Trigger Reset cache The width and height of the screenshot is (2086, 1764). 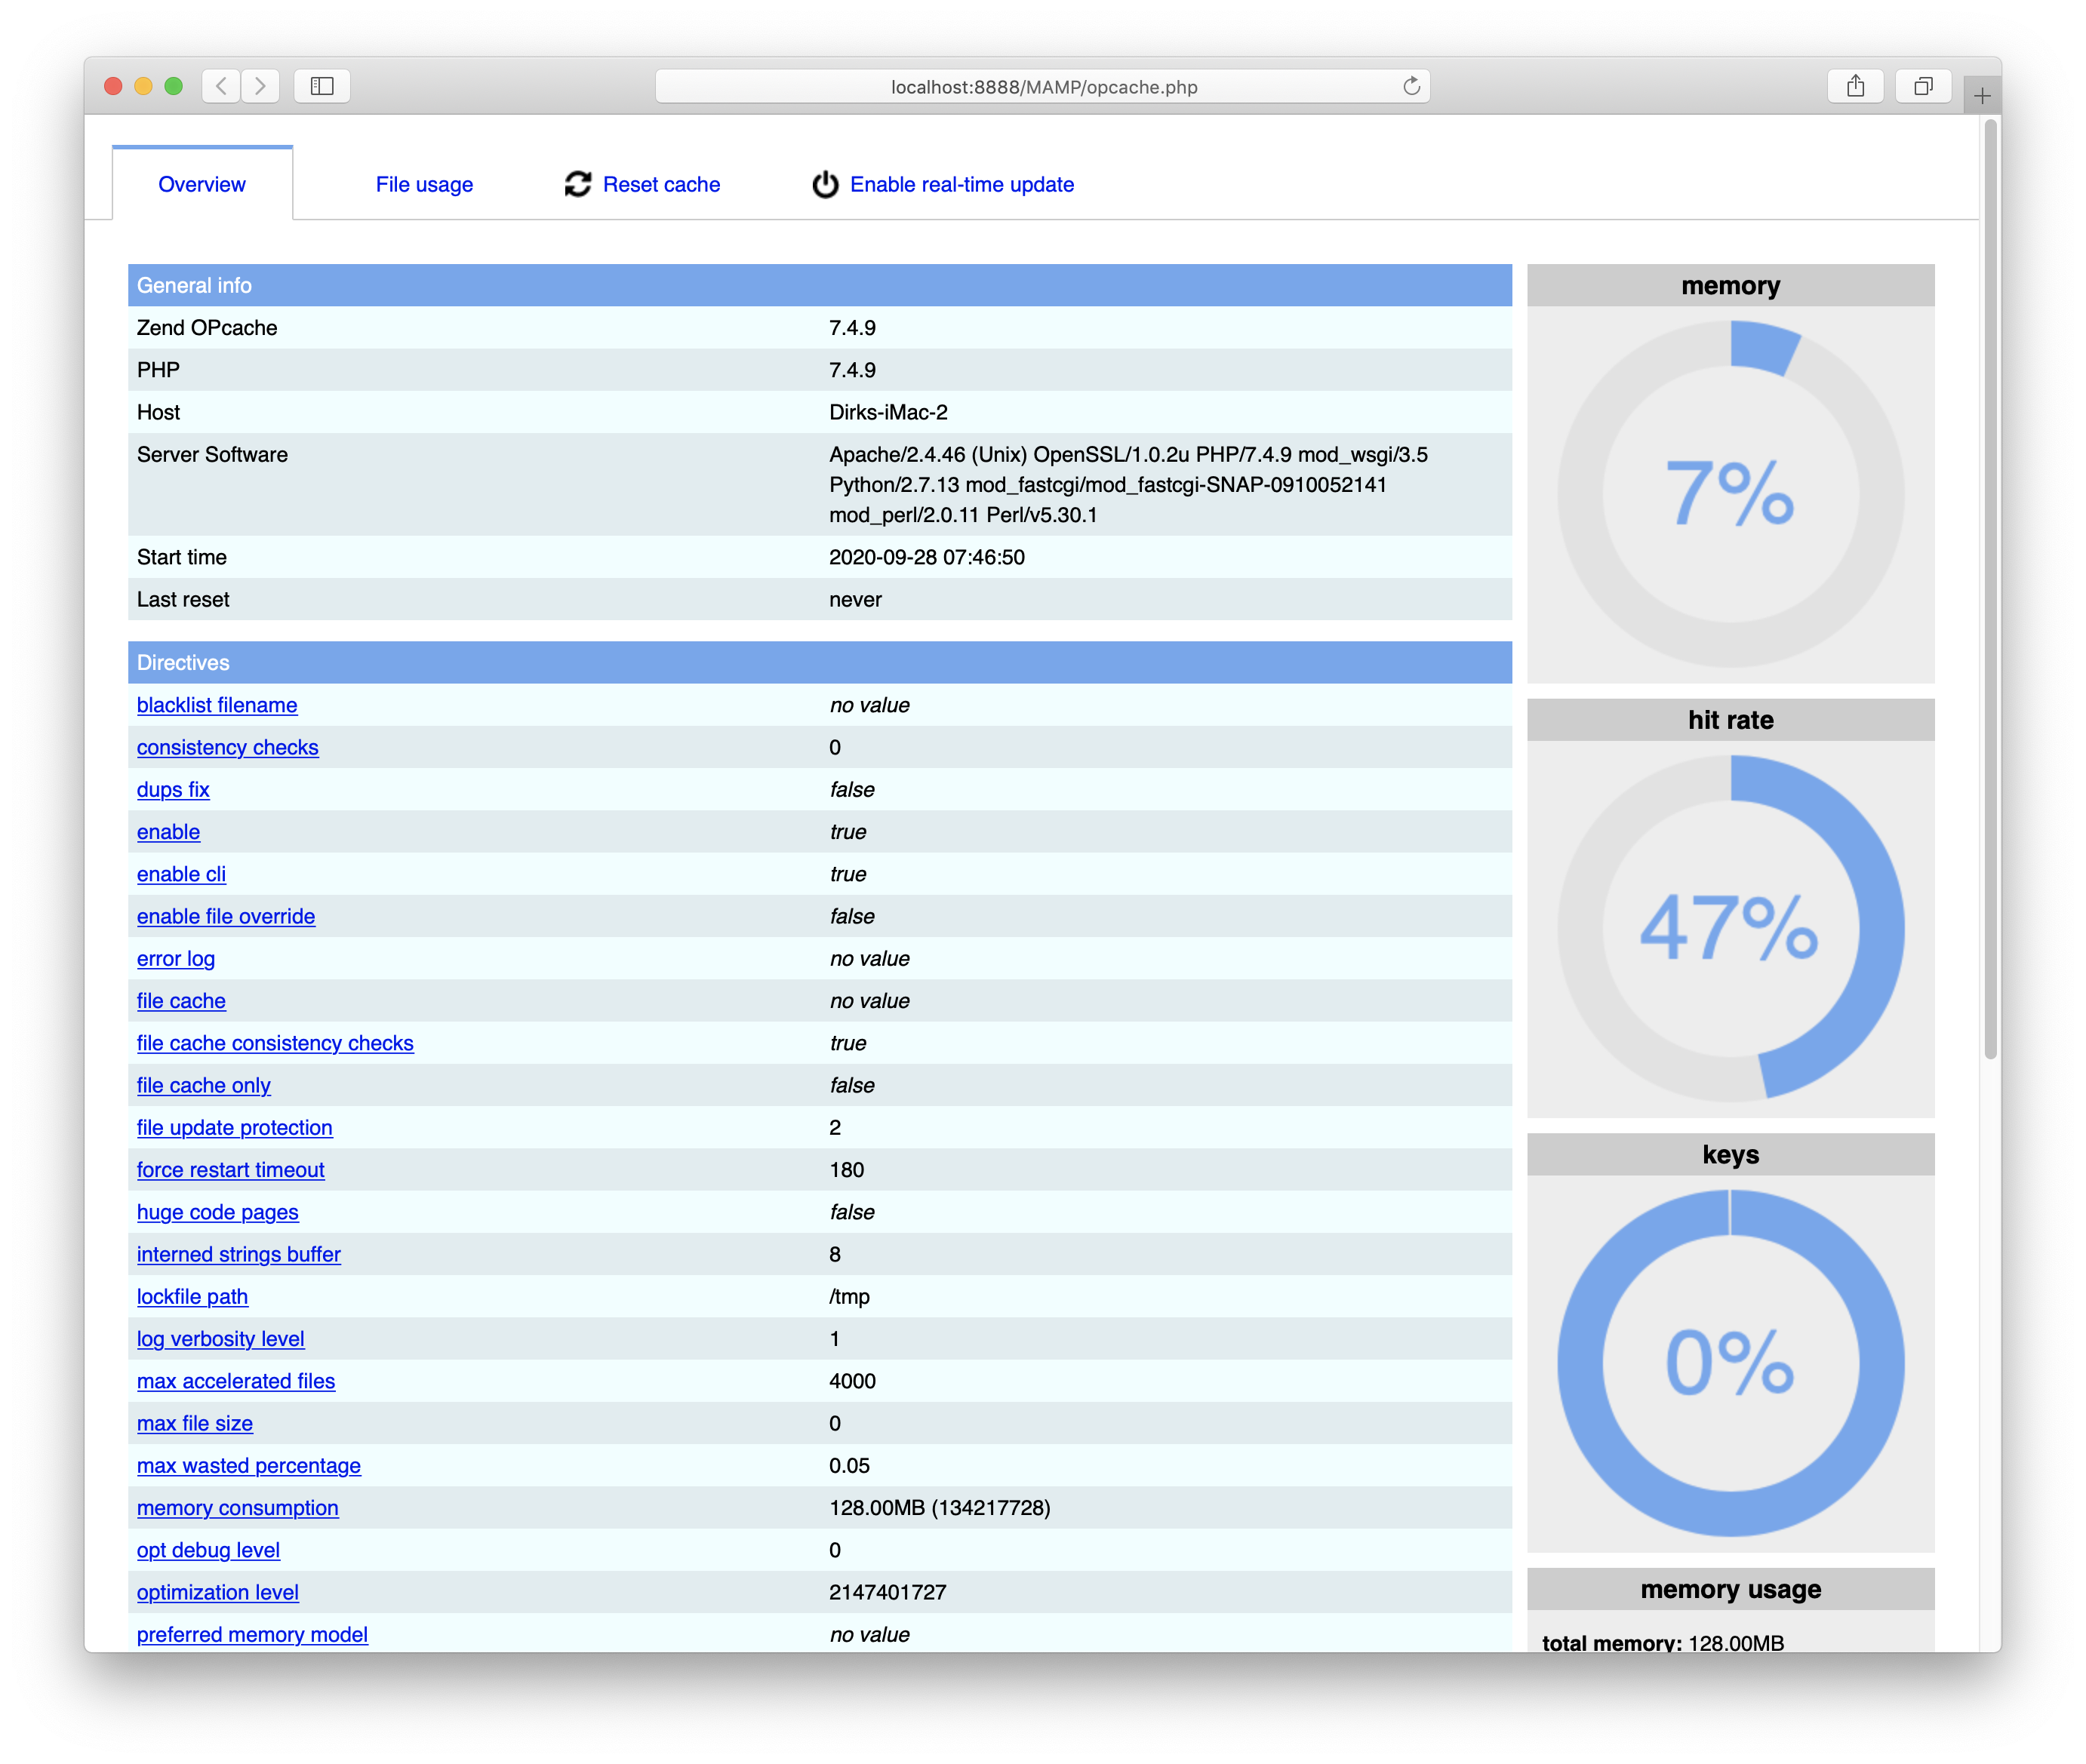(x=661, y=184)
